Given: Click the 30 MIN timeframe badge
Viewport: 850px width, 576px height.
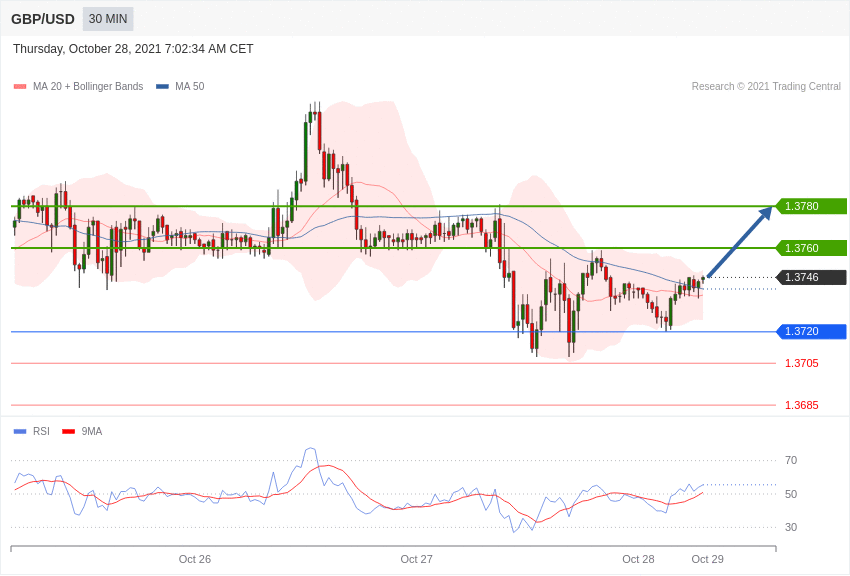Looking at the screenshot, I should point(108,19).
